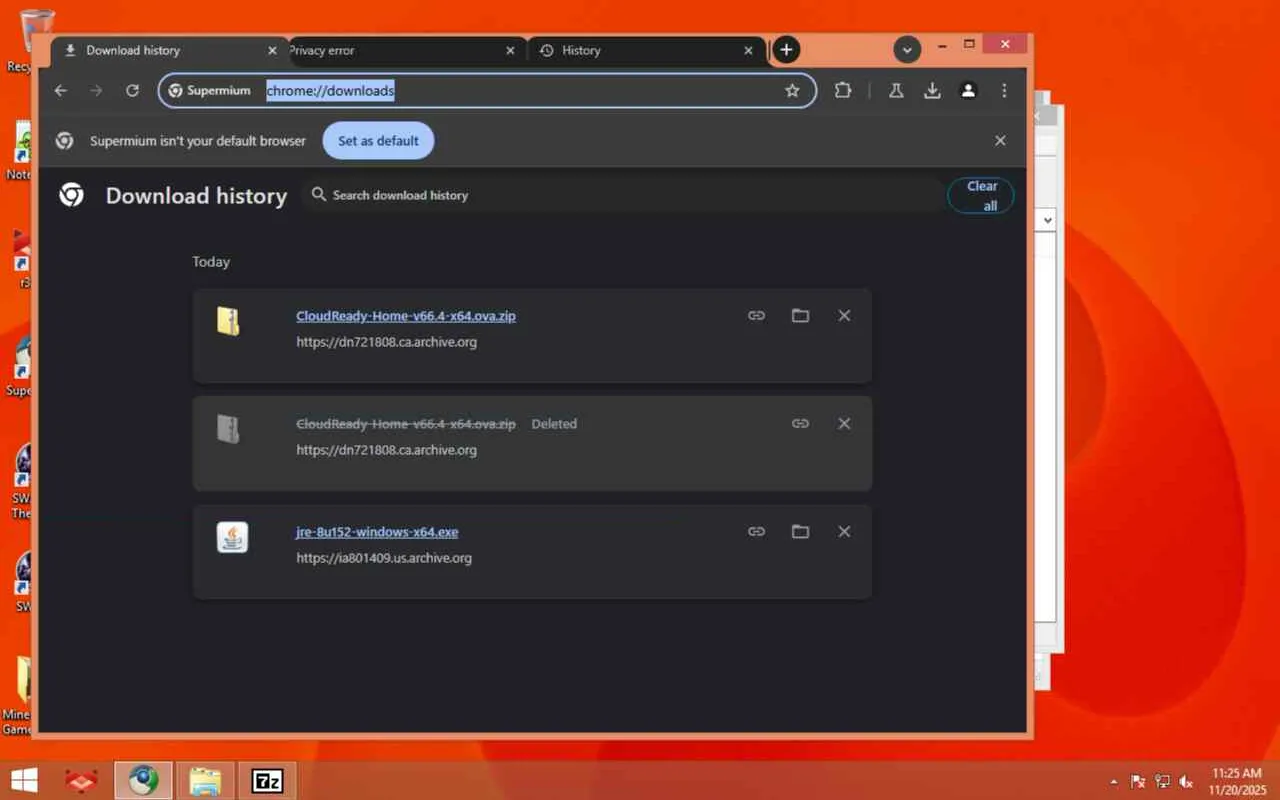Open the profile avatar menu
The image size is (1280, 800).
(968, 91)
